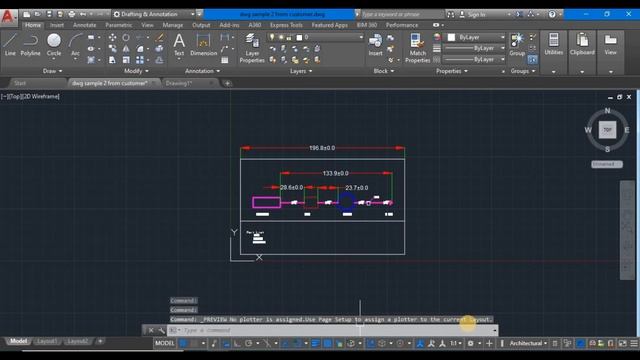Click the Dimension tool
The image size is (640, 360).
[x=203, y=45]
